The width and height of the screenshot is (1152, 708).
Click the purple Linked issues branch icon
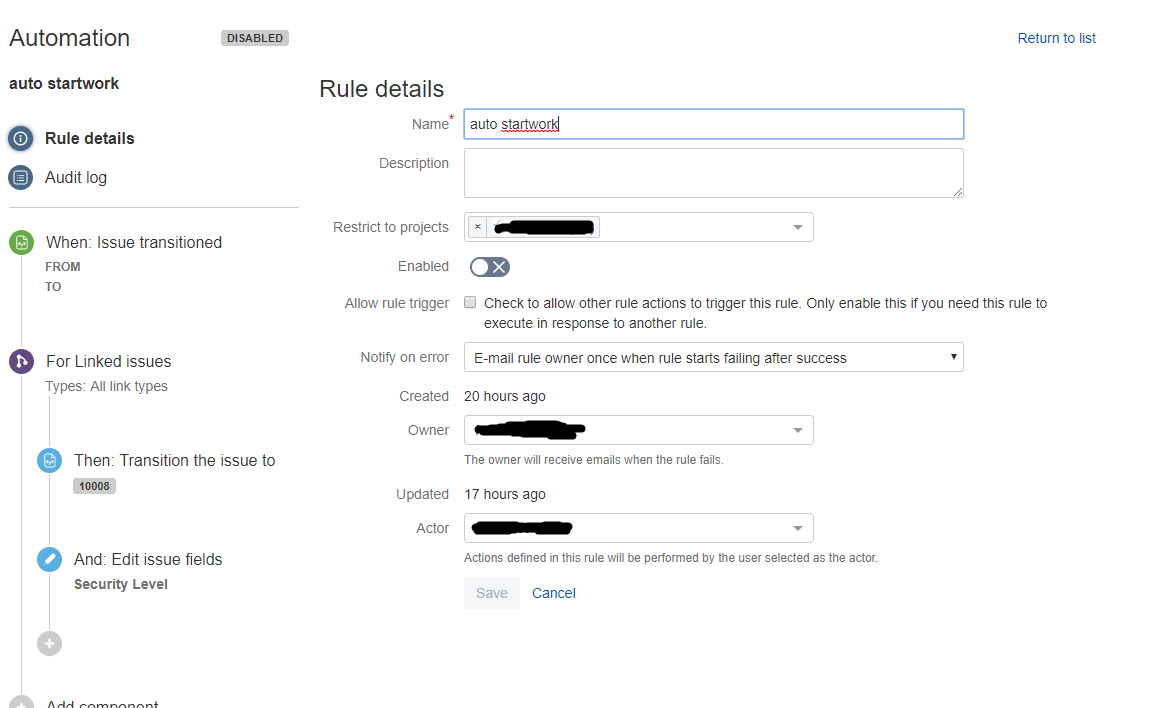tap(21, 361)
